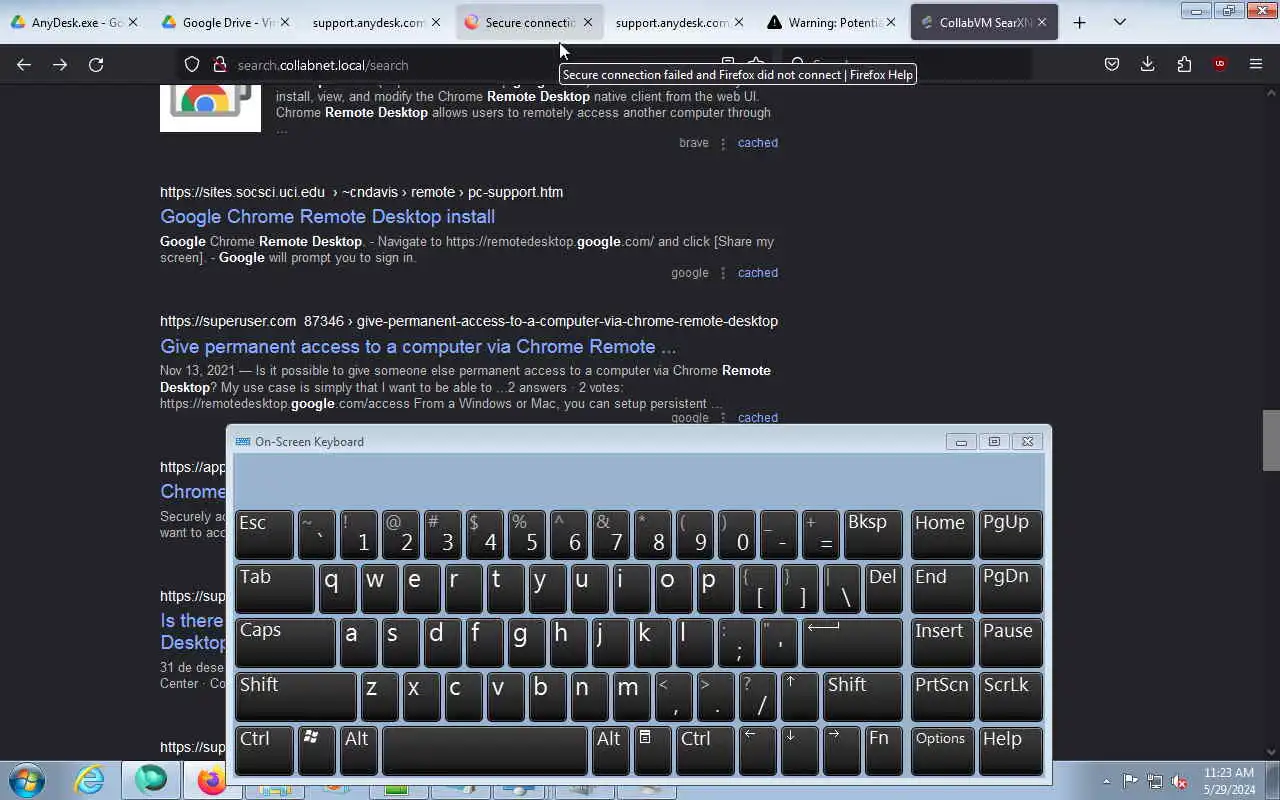The width and height of the screenshot is (1280, 800).
Task: Open cached link beside the brave label
Action: (757, 143)
